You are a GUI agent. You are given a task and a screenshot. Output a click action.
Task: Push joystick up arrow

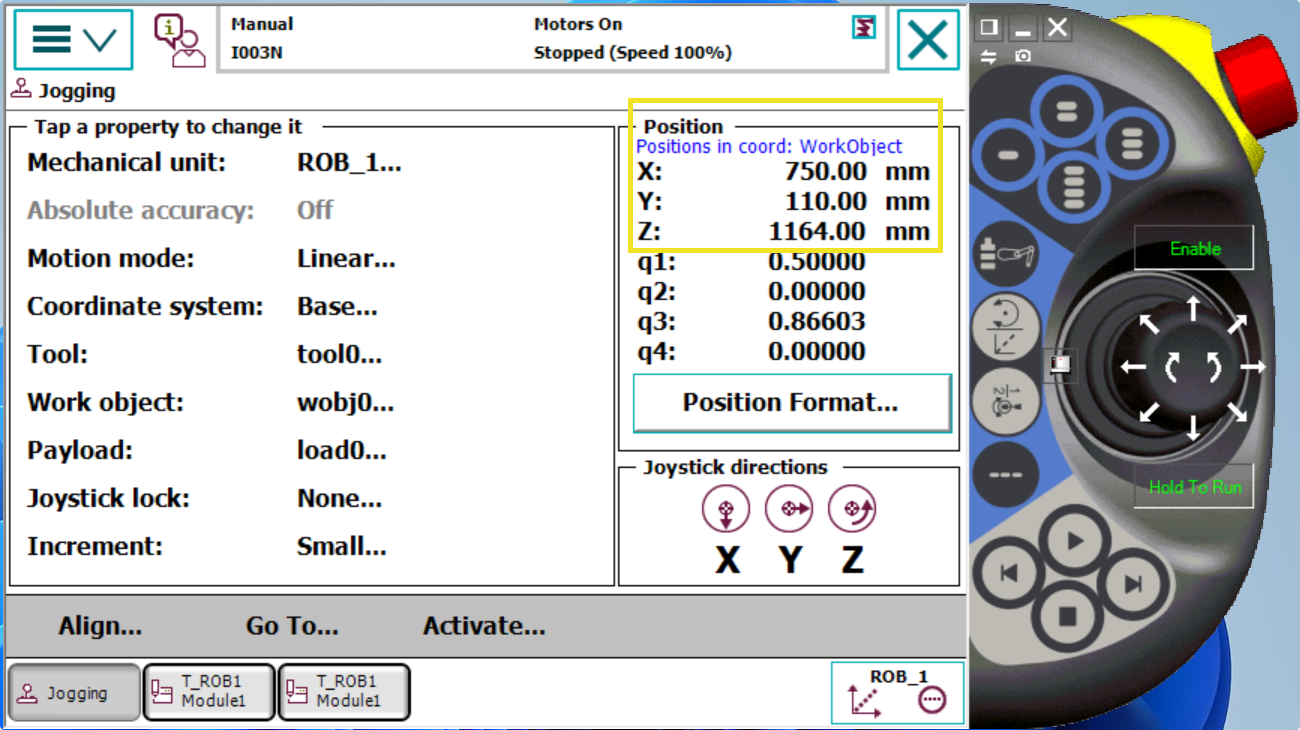[x=1193, y=309]
